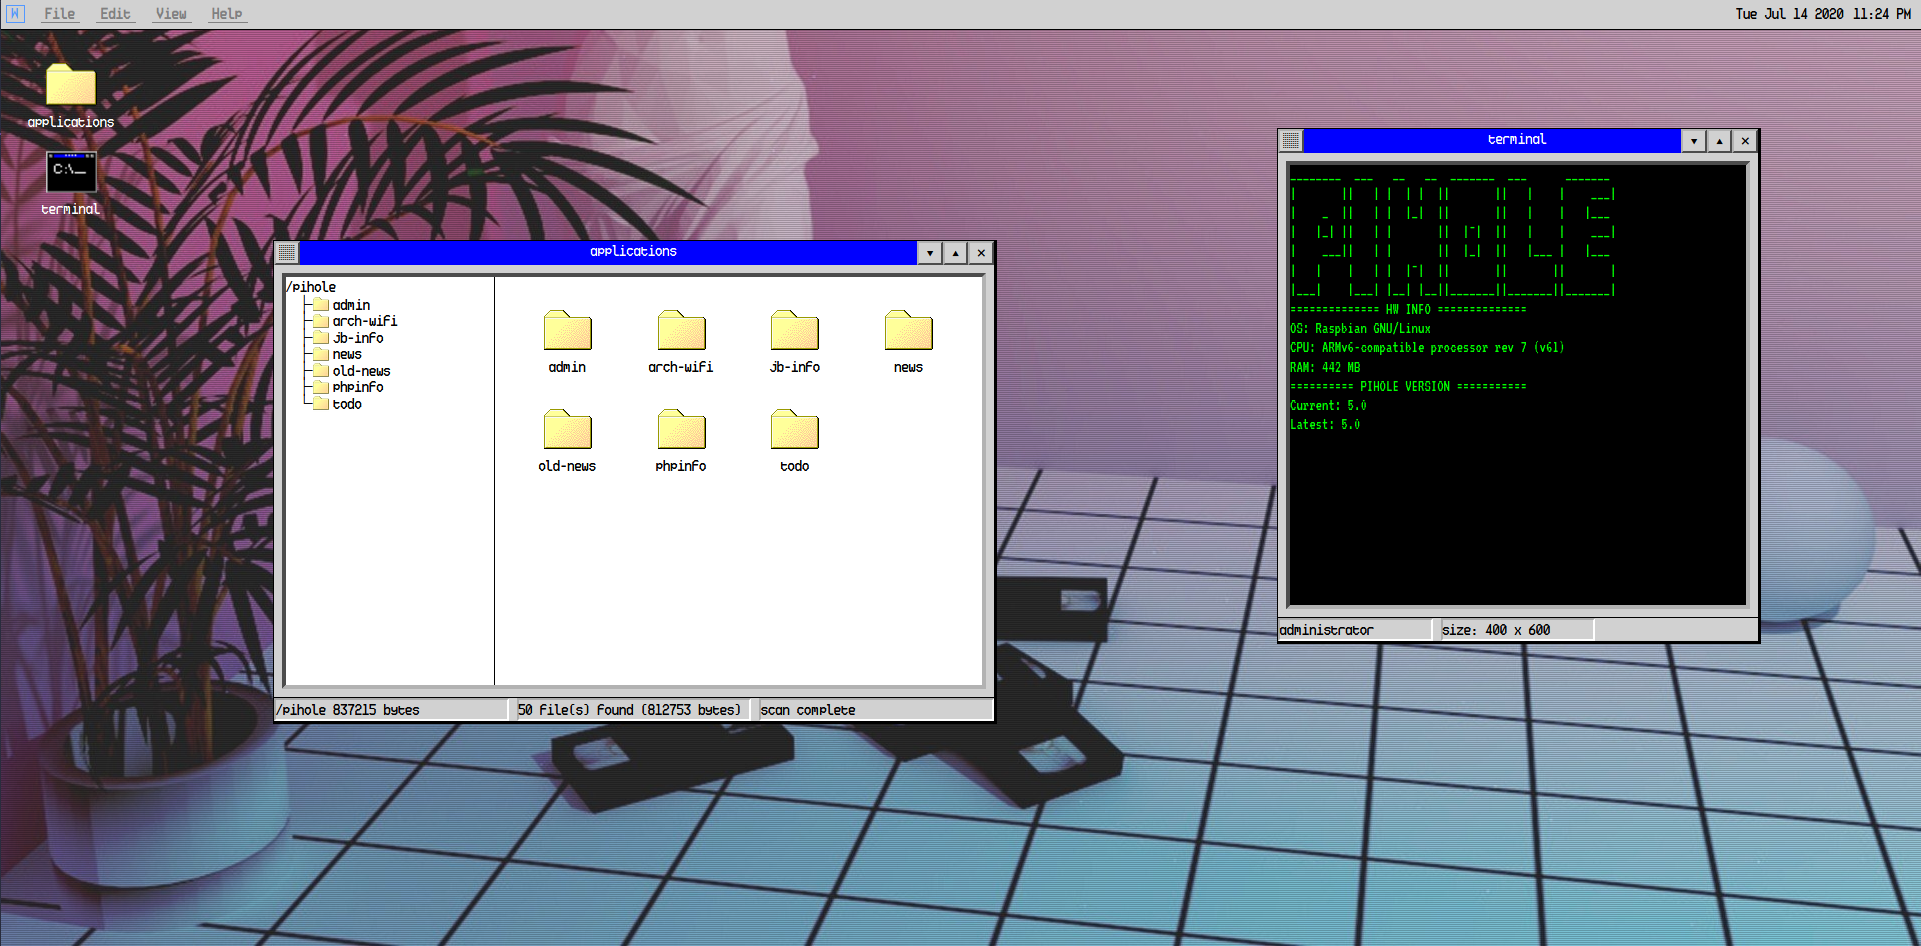Minimize the terminal window with down arrow
The image size is (1921, 946).
click(1694, 141)
